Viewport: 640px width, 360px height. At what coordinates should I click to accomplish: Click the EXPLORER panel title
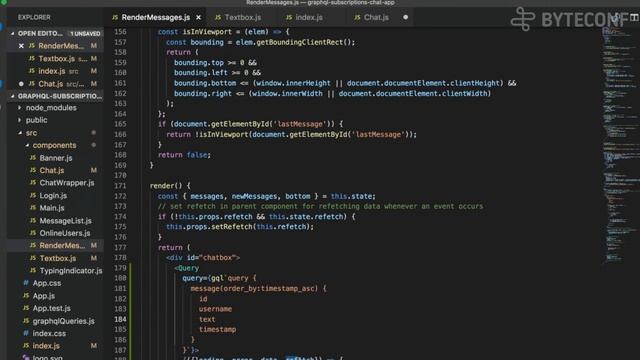pyautogui.click(x=34, y=18)
